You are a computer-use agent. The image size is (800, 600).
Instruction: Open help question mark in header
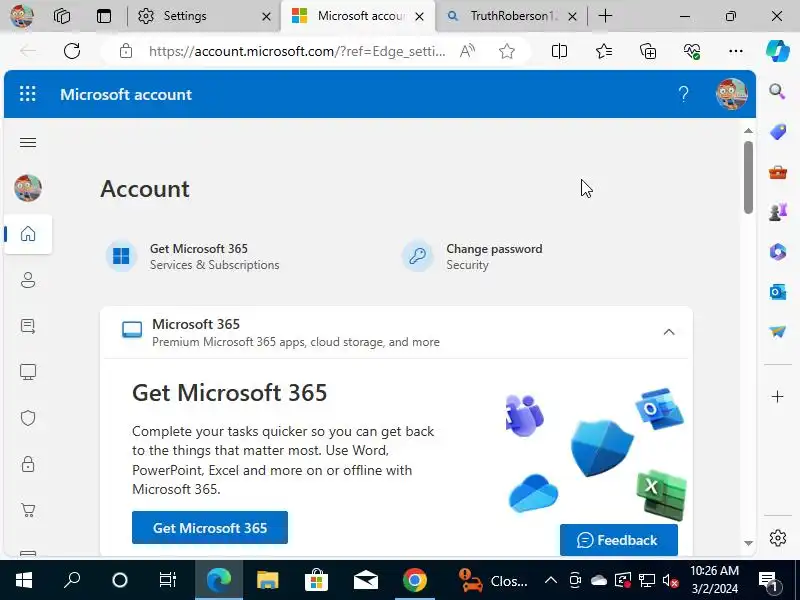[x=683, y=94]
